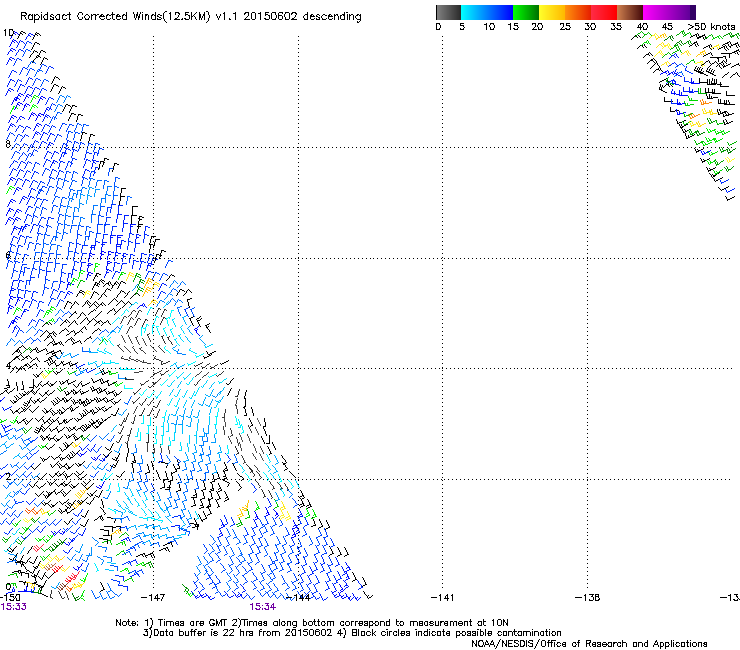Image resolution: width=740 pixels, height=650 pixels.
Task: Click the cyan 5-10 knots legend swatch
Action: click(474, 12)
